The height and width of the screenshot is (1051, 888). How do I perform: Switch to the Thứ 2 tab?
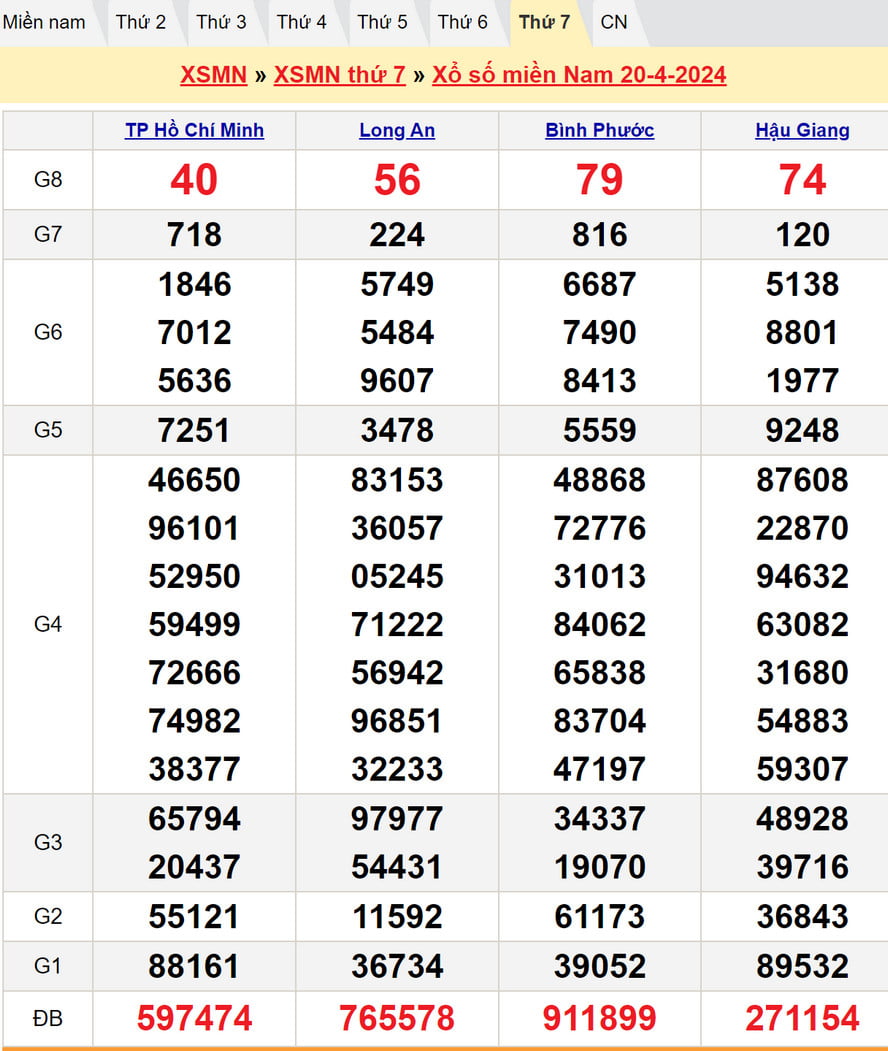(141, 22)
